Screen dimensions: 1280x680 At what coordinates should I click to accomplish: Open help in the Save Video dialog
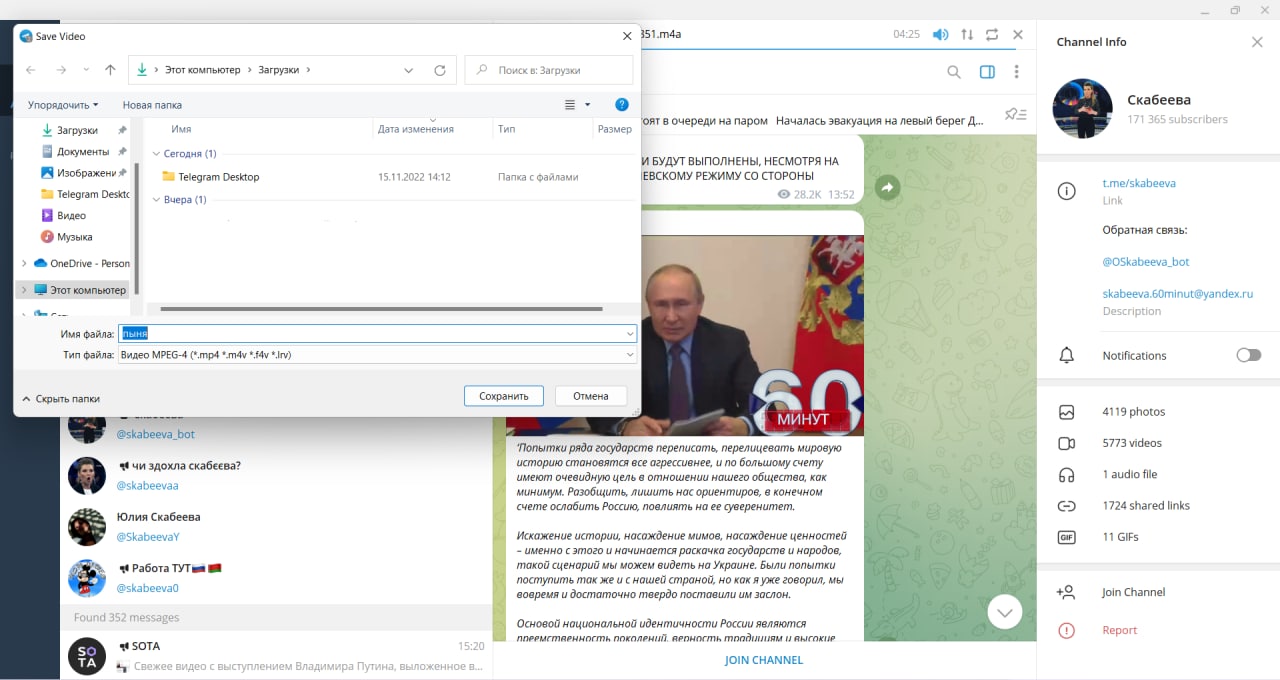622,104
